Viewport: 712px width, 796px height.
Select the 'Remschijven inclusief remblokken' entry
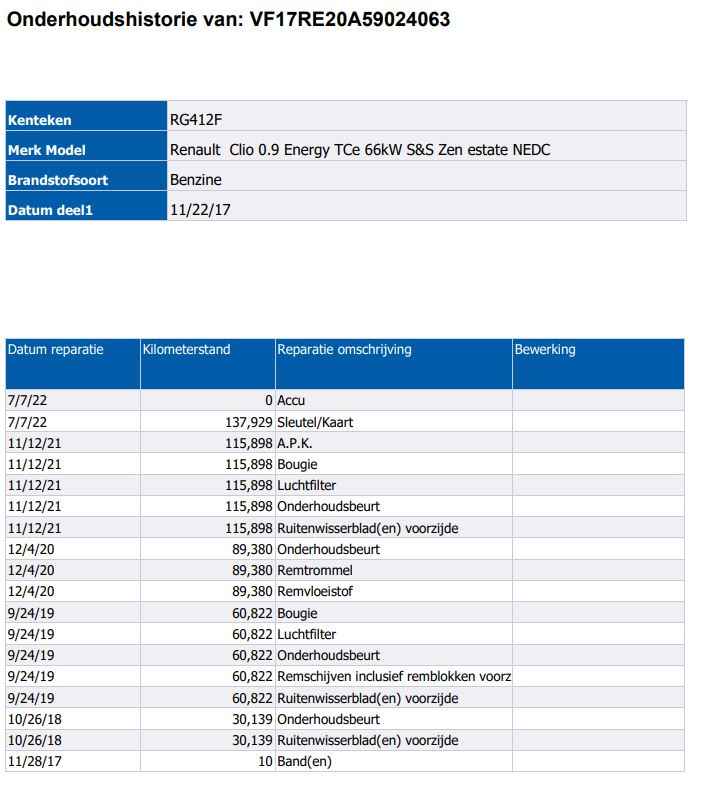point(394,676)
